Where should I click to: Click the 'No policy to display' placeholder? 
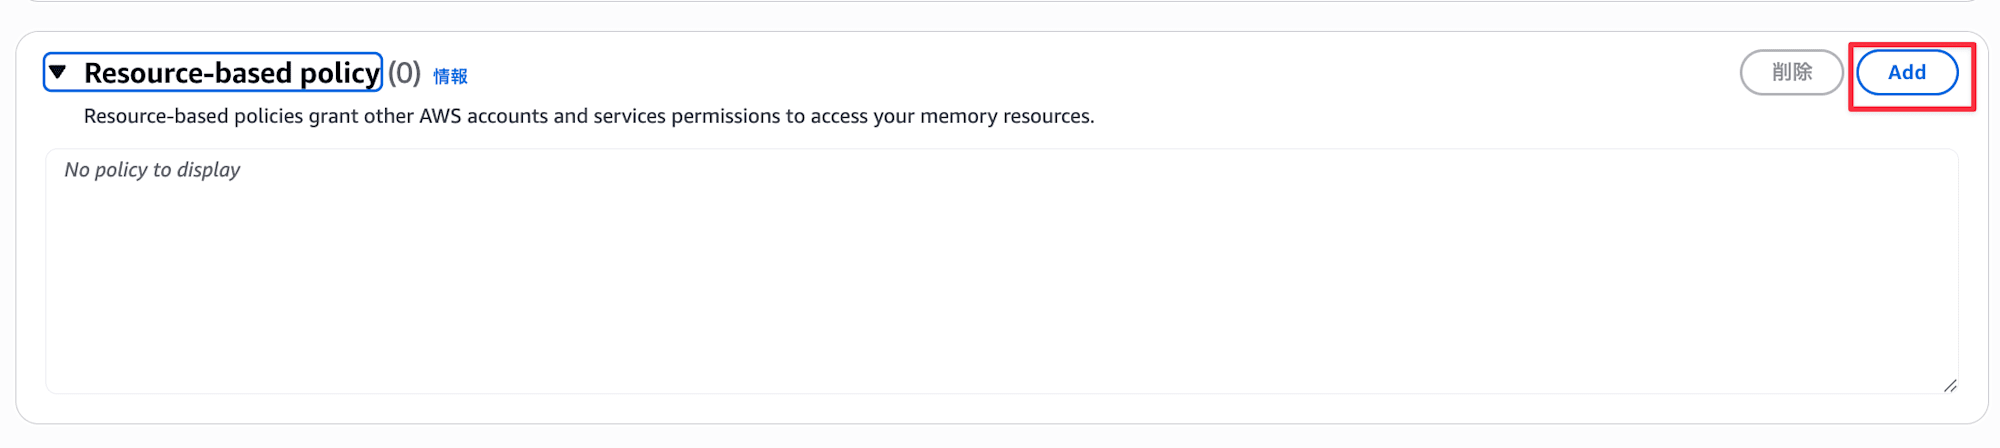pos(152,170)
